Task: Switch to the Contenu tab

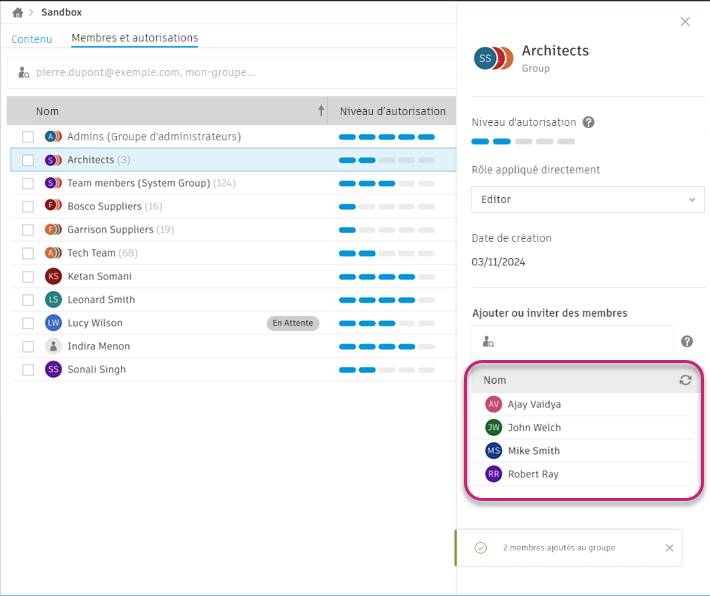Action: 32,39
